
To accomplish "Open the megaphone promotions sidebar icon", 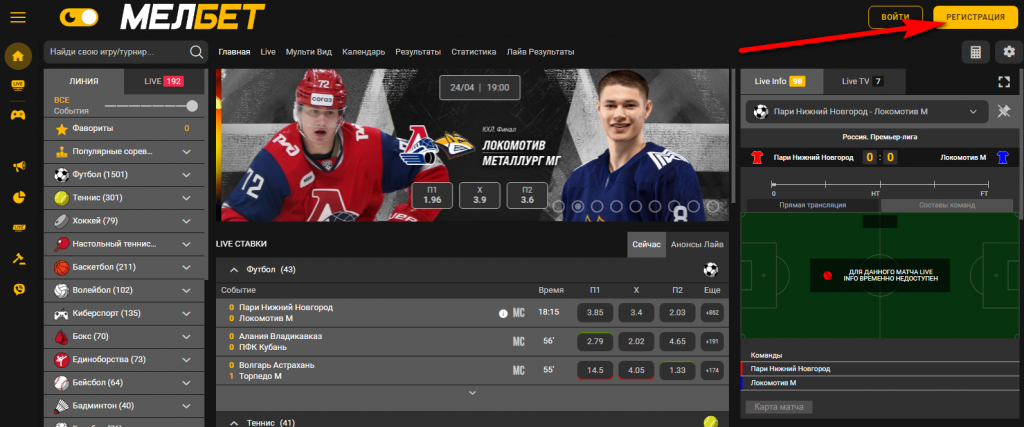I will click(18, 166).
